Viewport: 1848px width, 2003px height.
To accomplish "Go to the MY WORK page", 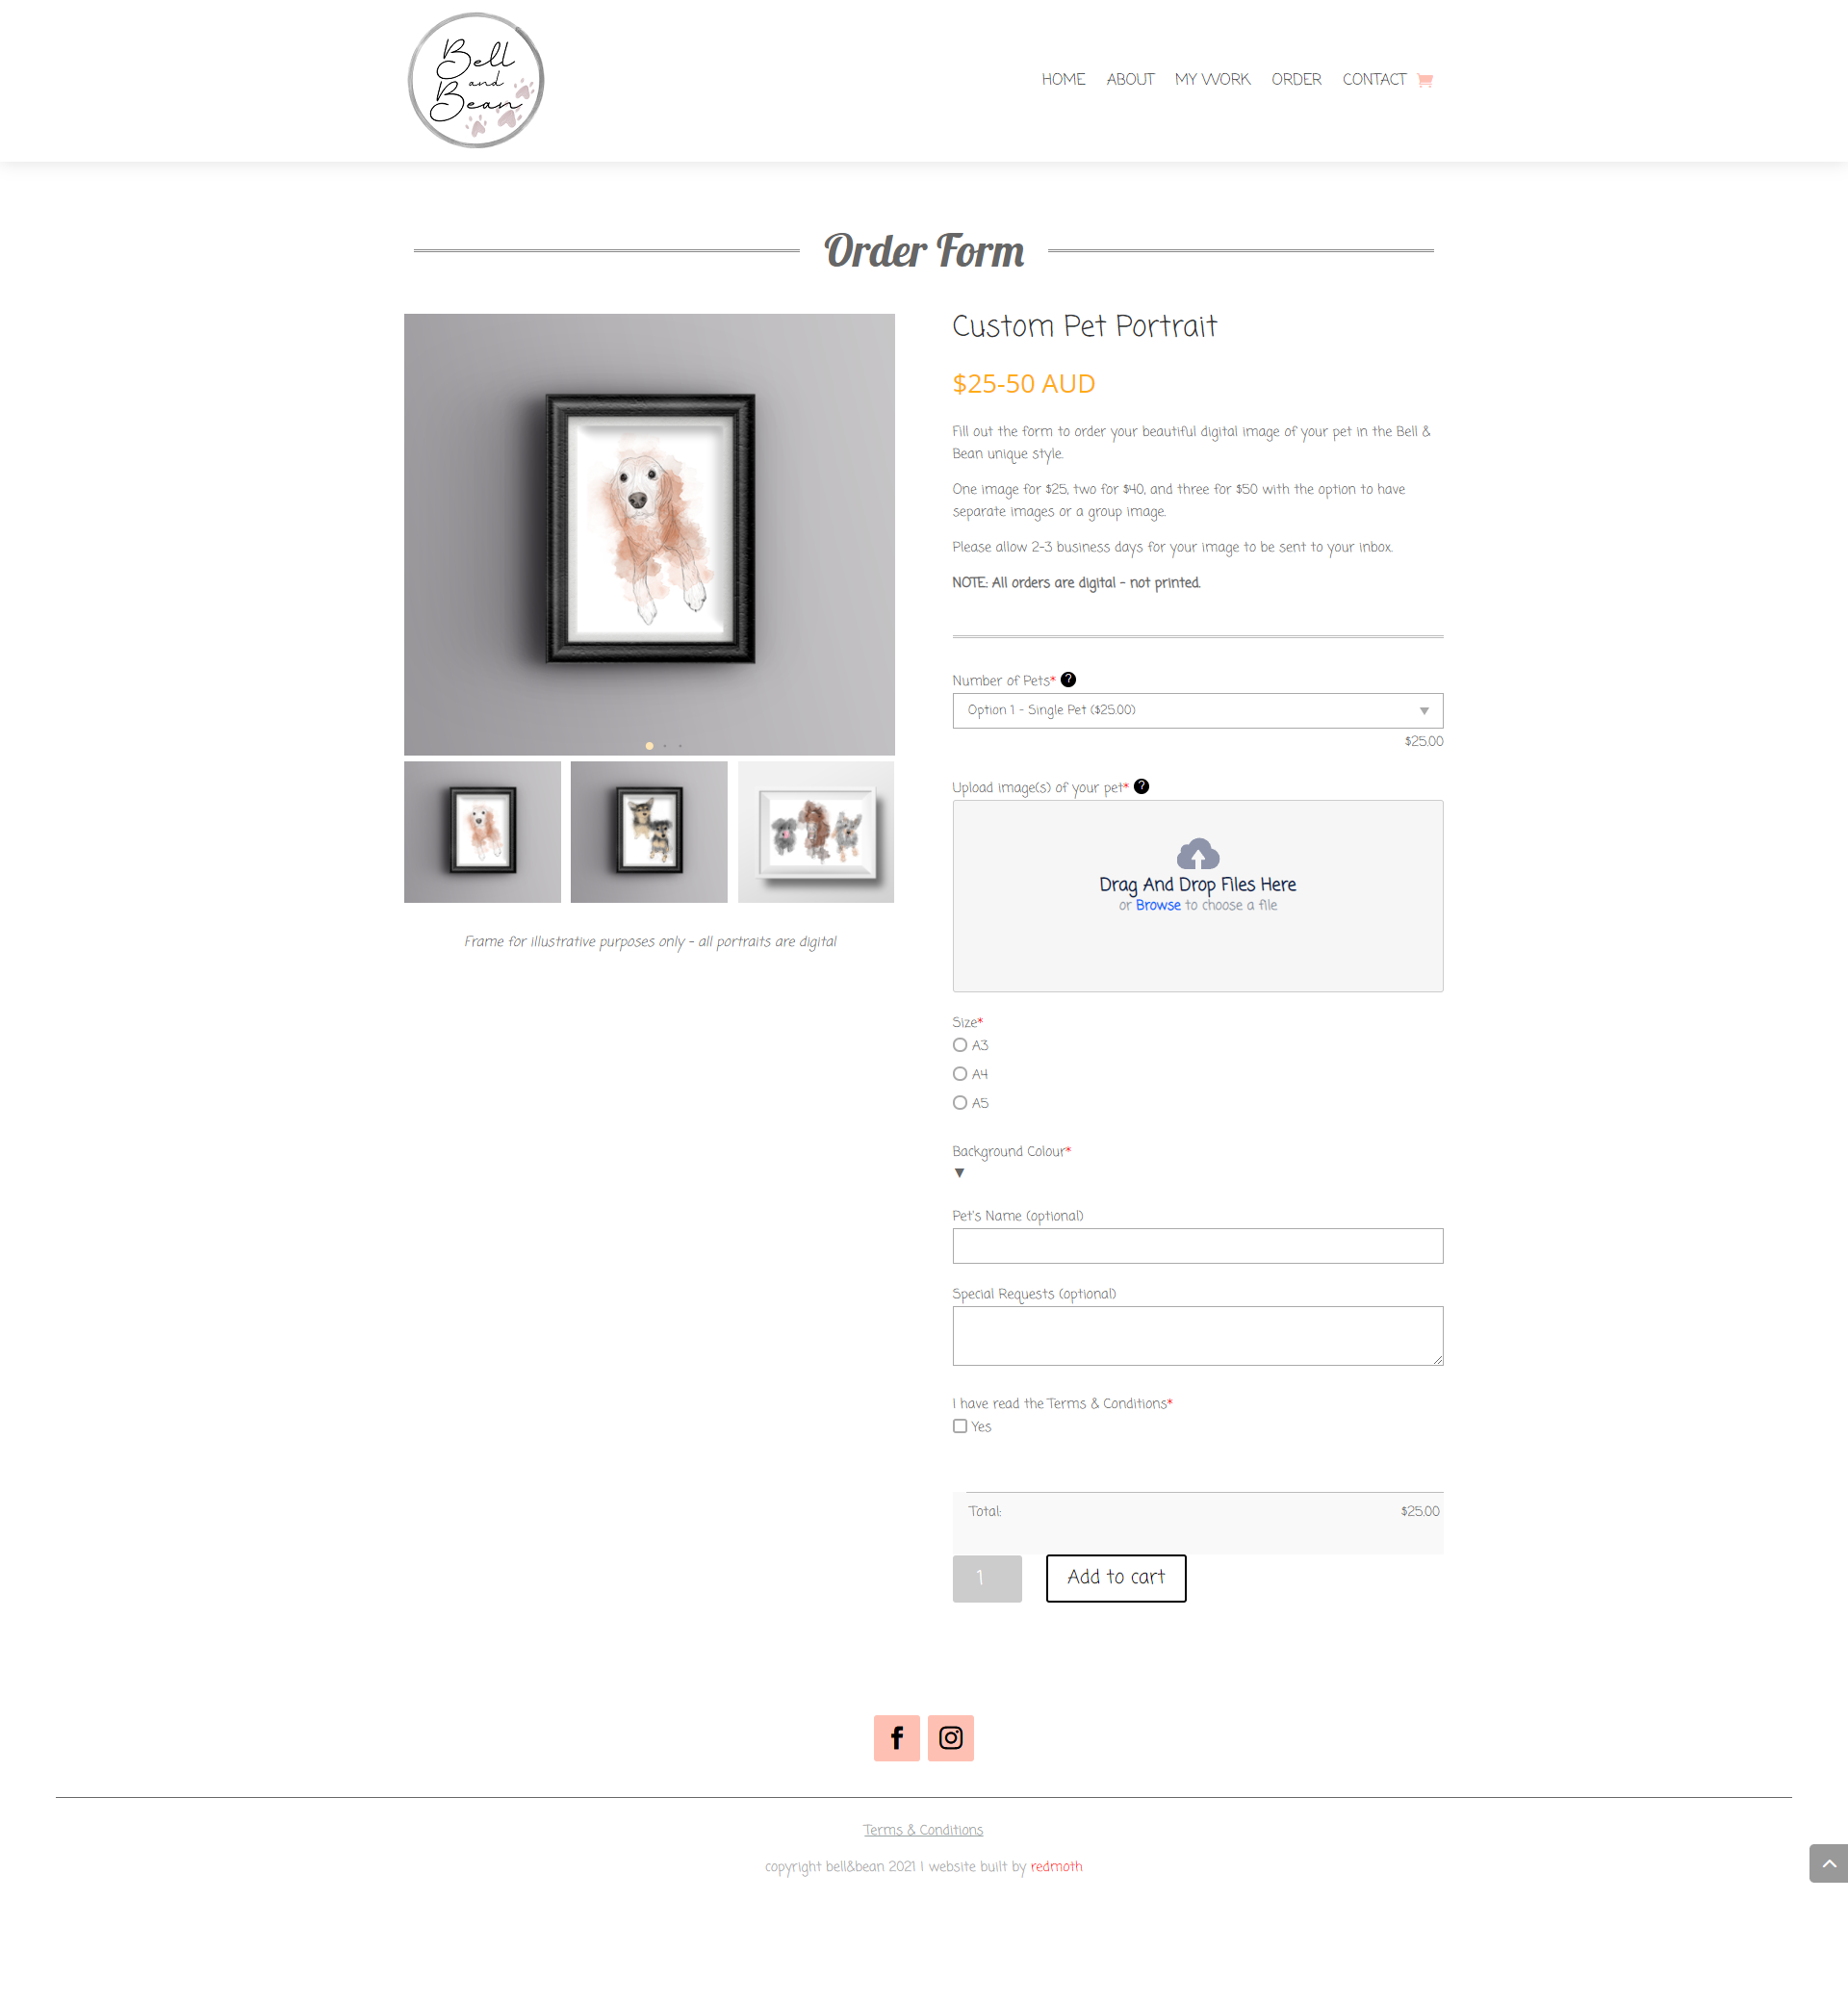I will pyautogui.click(x=1212, y=79).
